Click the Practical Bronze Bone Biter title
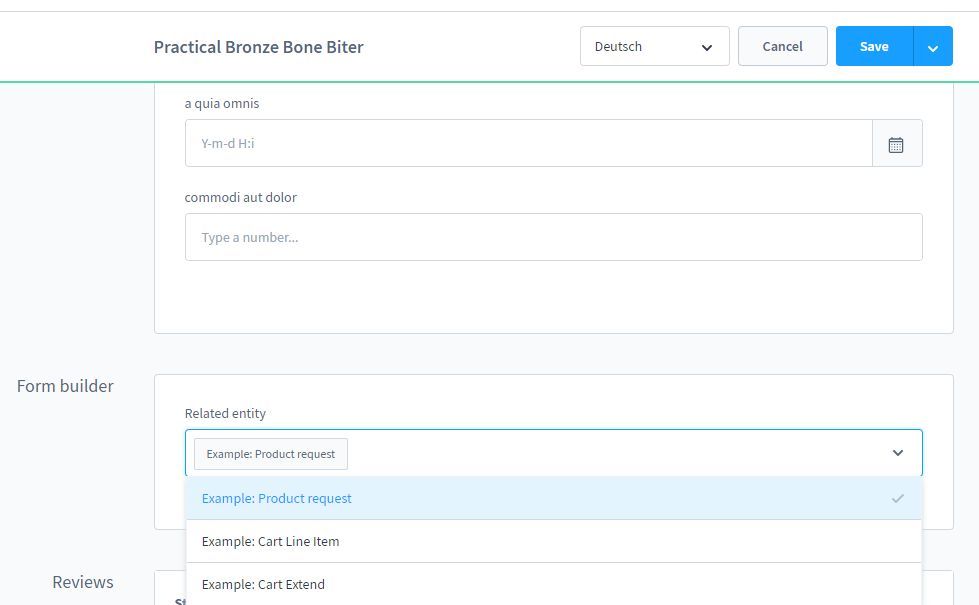Viewport: 979px width, 605px height. click(258, 47)
